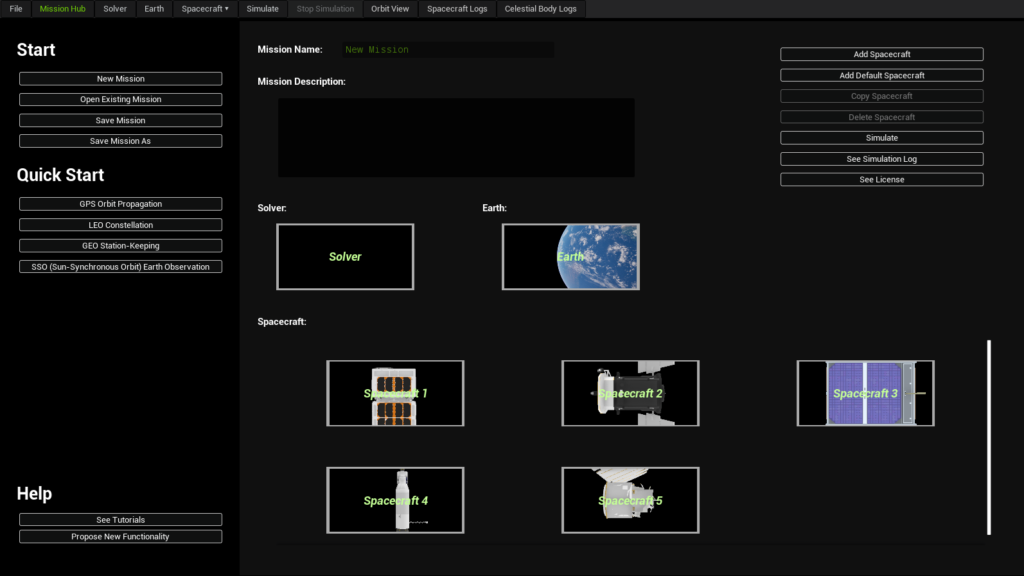1024x576 pixels.
Task: Select the Spacecraft 1 tile
Action: point(395,393)
